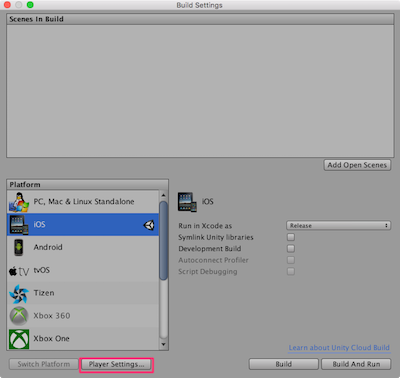This screenshot has height=378, width=400.
Task: Click the platform list scrollbar thumb
Action: [x=163, y=241]
